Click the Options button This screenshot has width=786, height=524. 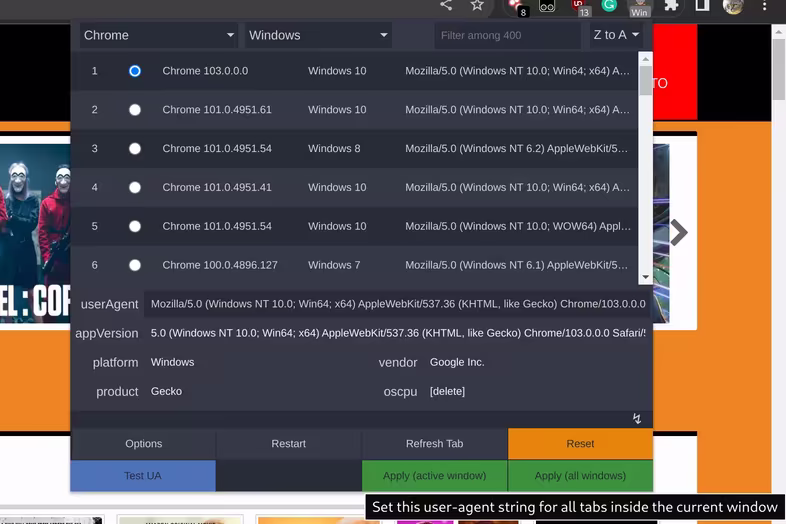coord(143,444)
